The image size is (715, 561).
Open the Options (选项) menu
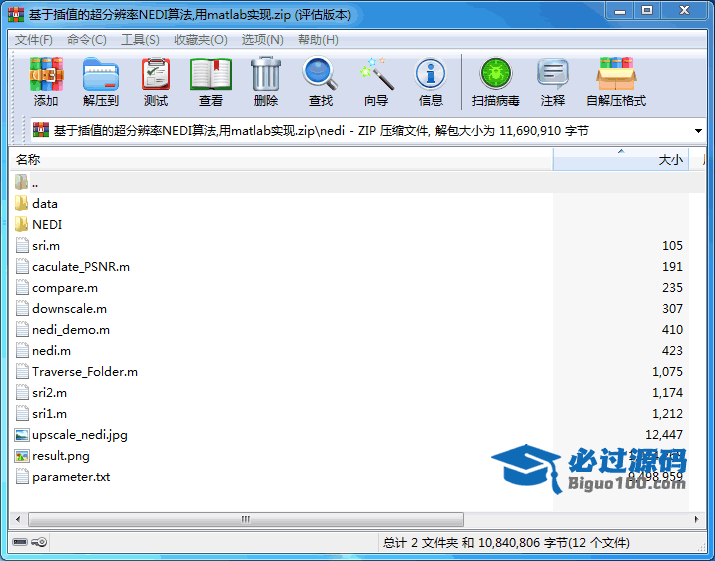tap(263, 40)
